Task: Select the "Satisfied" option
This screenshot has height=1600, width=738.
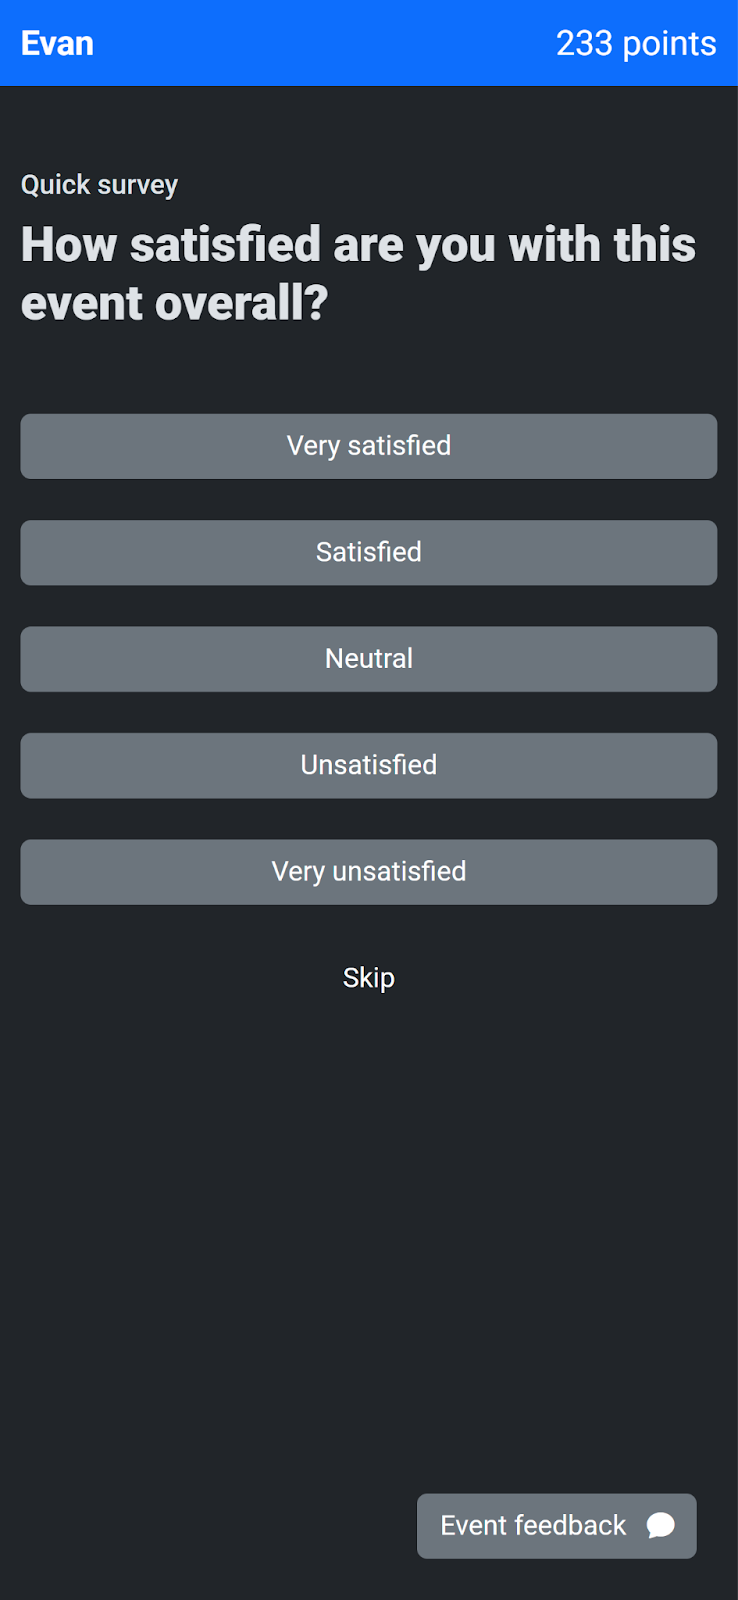Action: coord(369,552)
